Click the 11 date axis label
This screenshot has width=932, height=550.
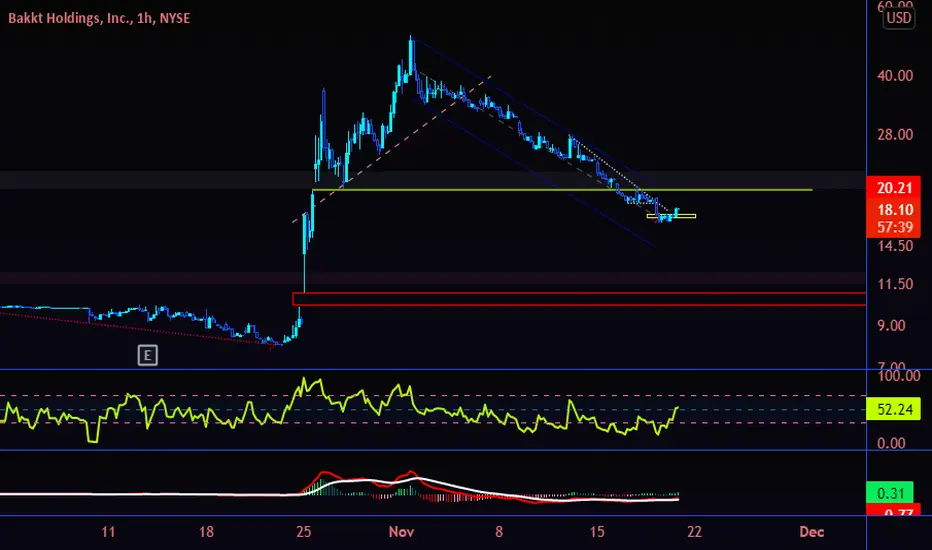108,532
